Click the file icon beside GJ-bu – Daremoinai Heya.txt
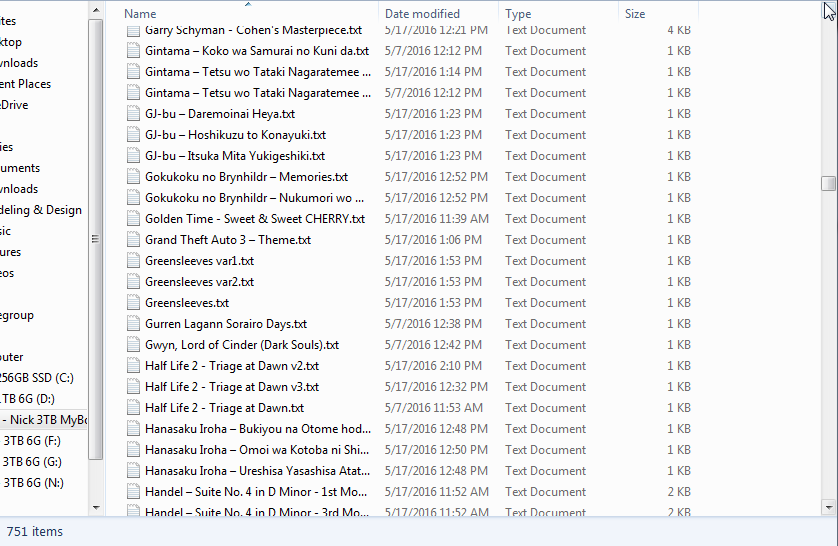Screen dimensions: 838x546 [x=133, y=114]
